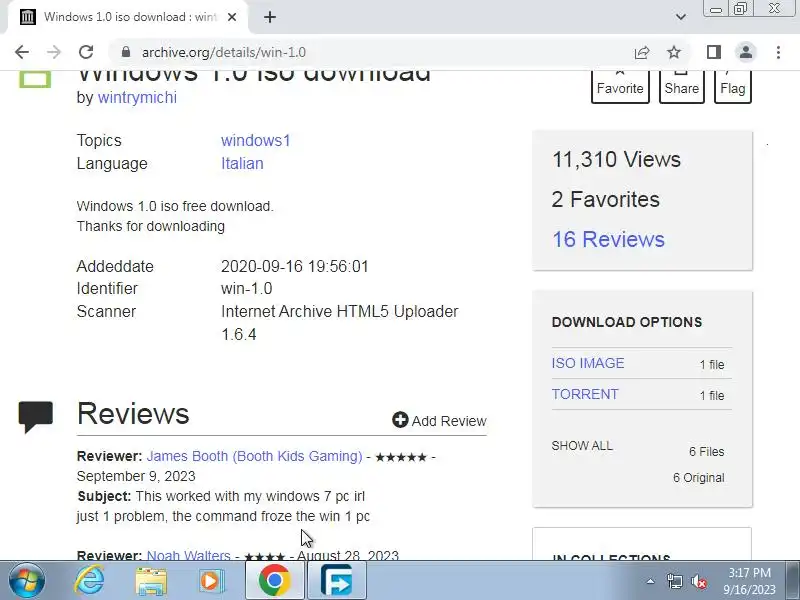The height and width of the screenshot is (600, 800).
Task: Click the Flag button
Action: 733,86
